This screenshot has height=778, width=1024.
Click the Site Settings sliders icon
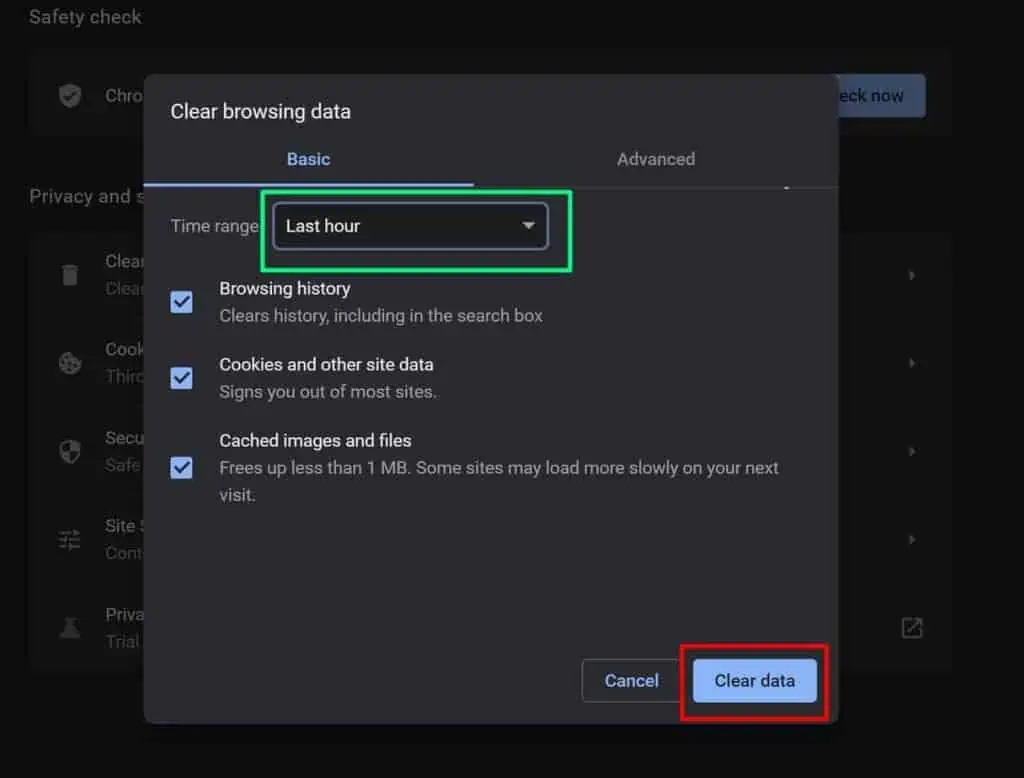(x=70, y=540)
